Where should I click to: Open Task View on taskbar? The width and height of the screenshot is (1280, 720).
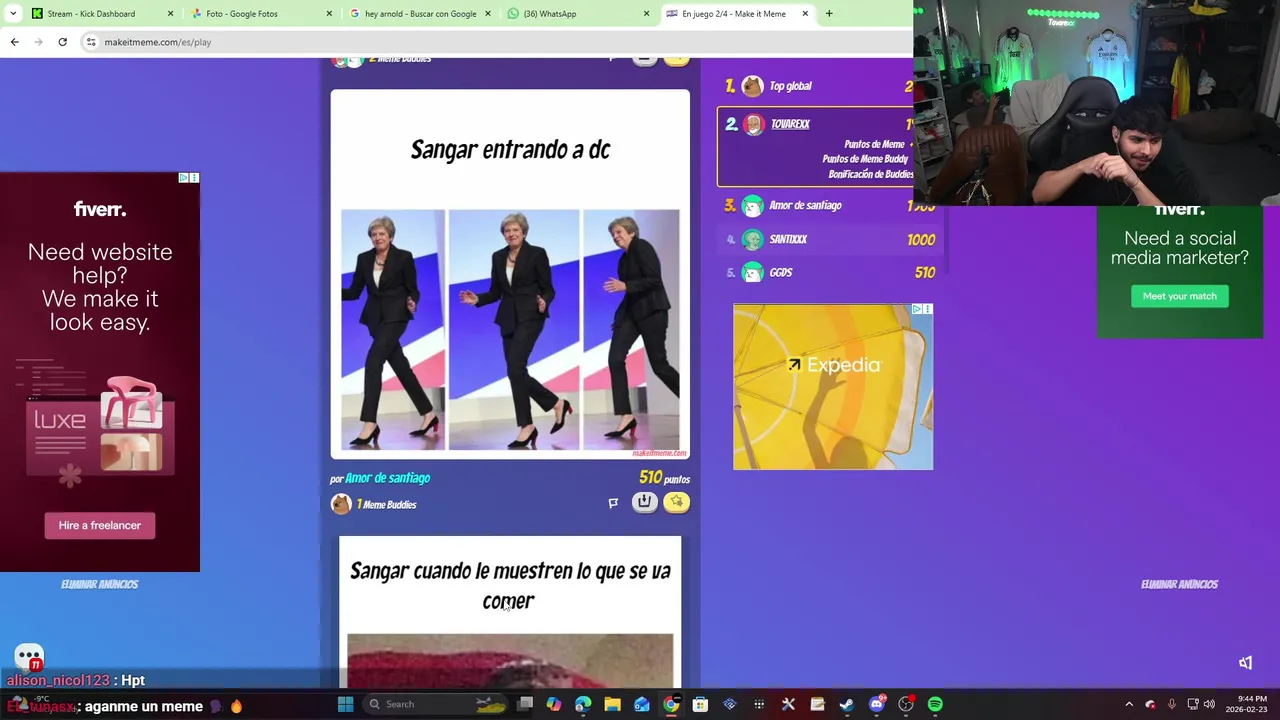pyautogui.click(x=525, y=704)
